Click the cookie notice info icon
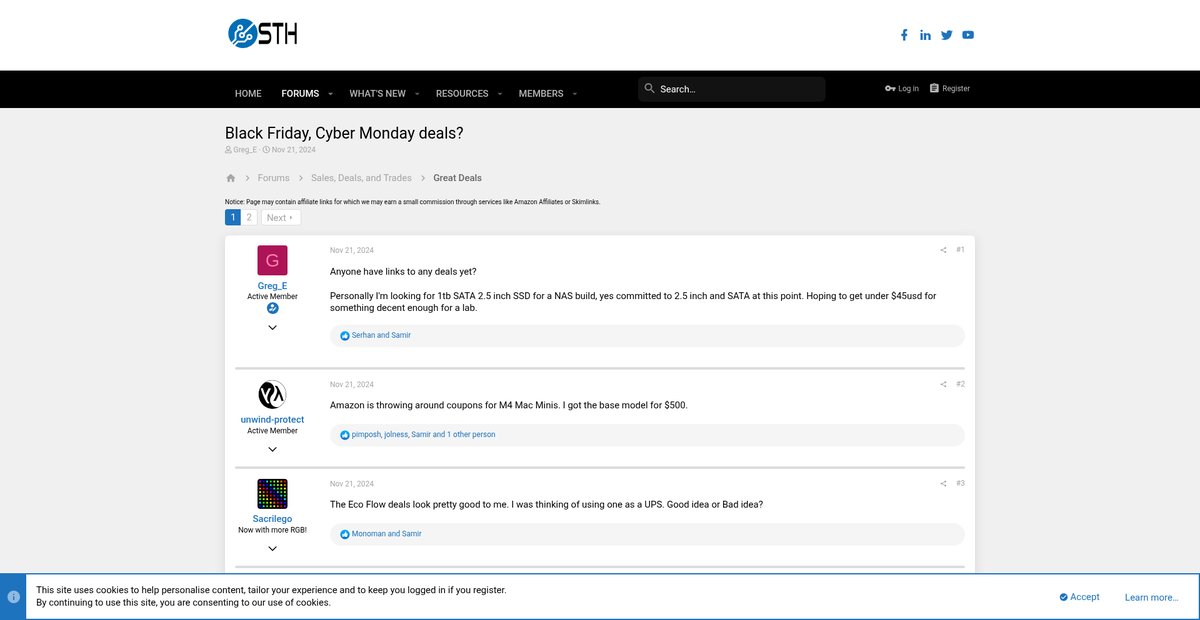Viewport: 1200px width, 620px height. 13,597
